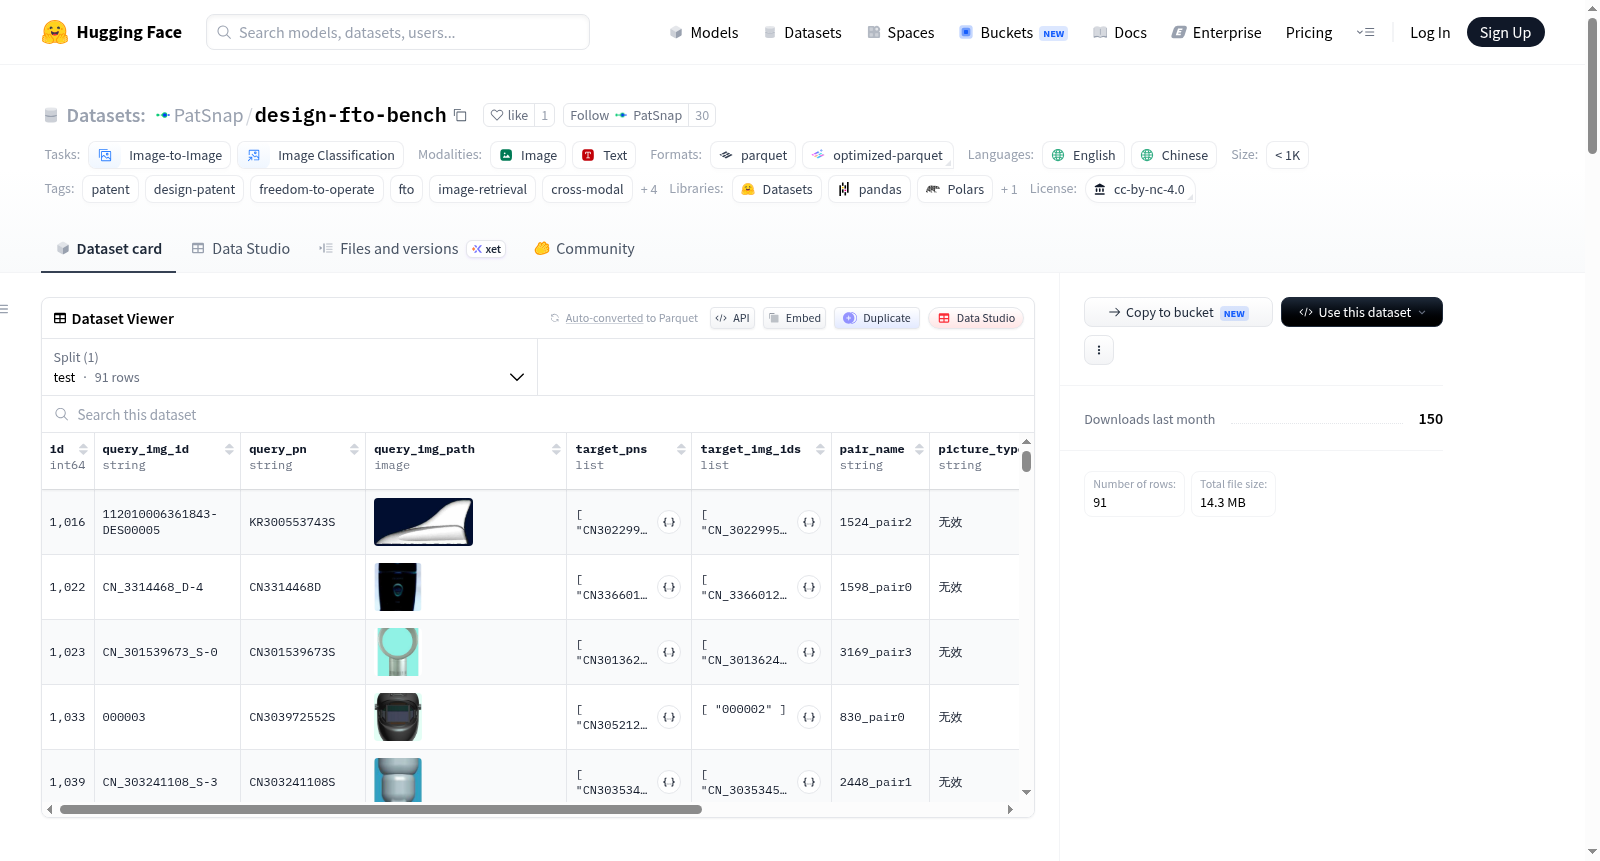Expand JSON for 2448_pair1 target_img_ids
The height and width of the screenshot is (861, 1600).
coord(809,782)
